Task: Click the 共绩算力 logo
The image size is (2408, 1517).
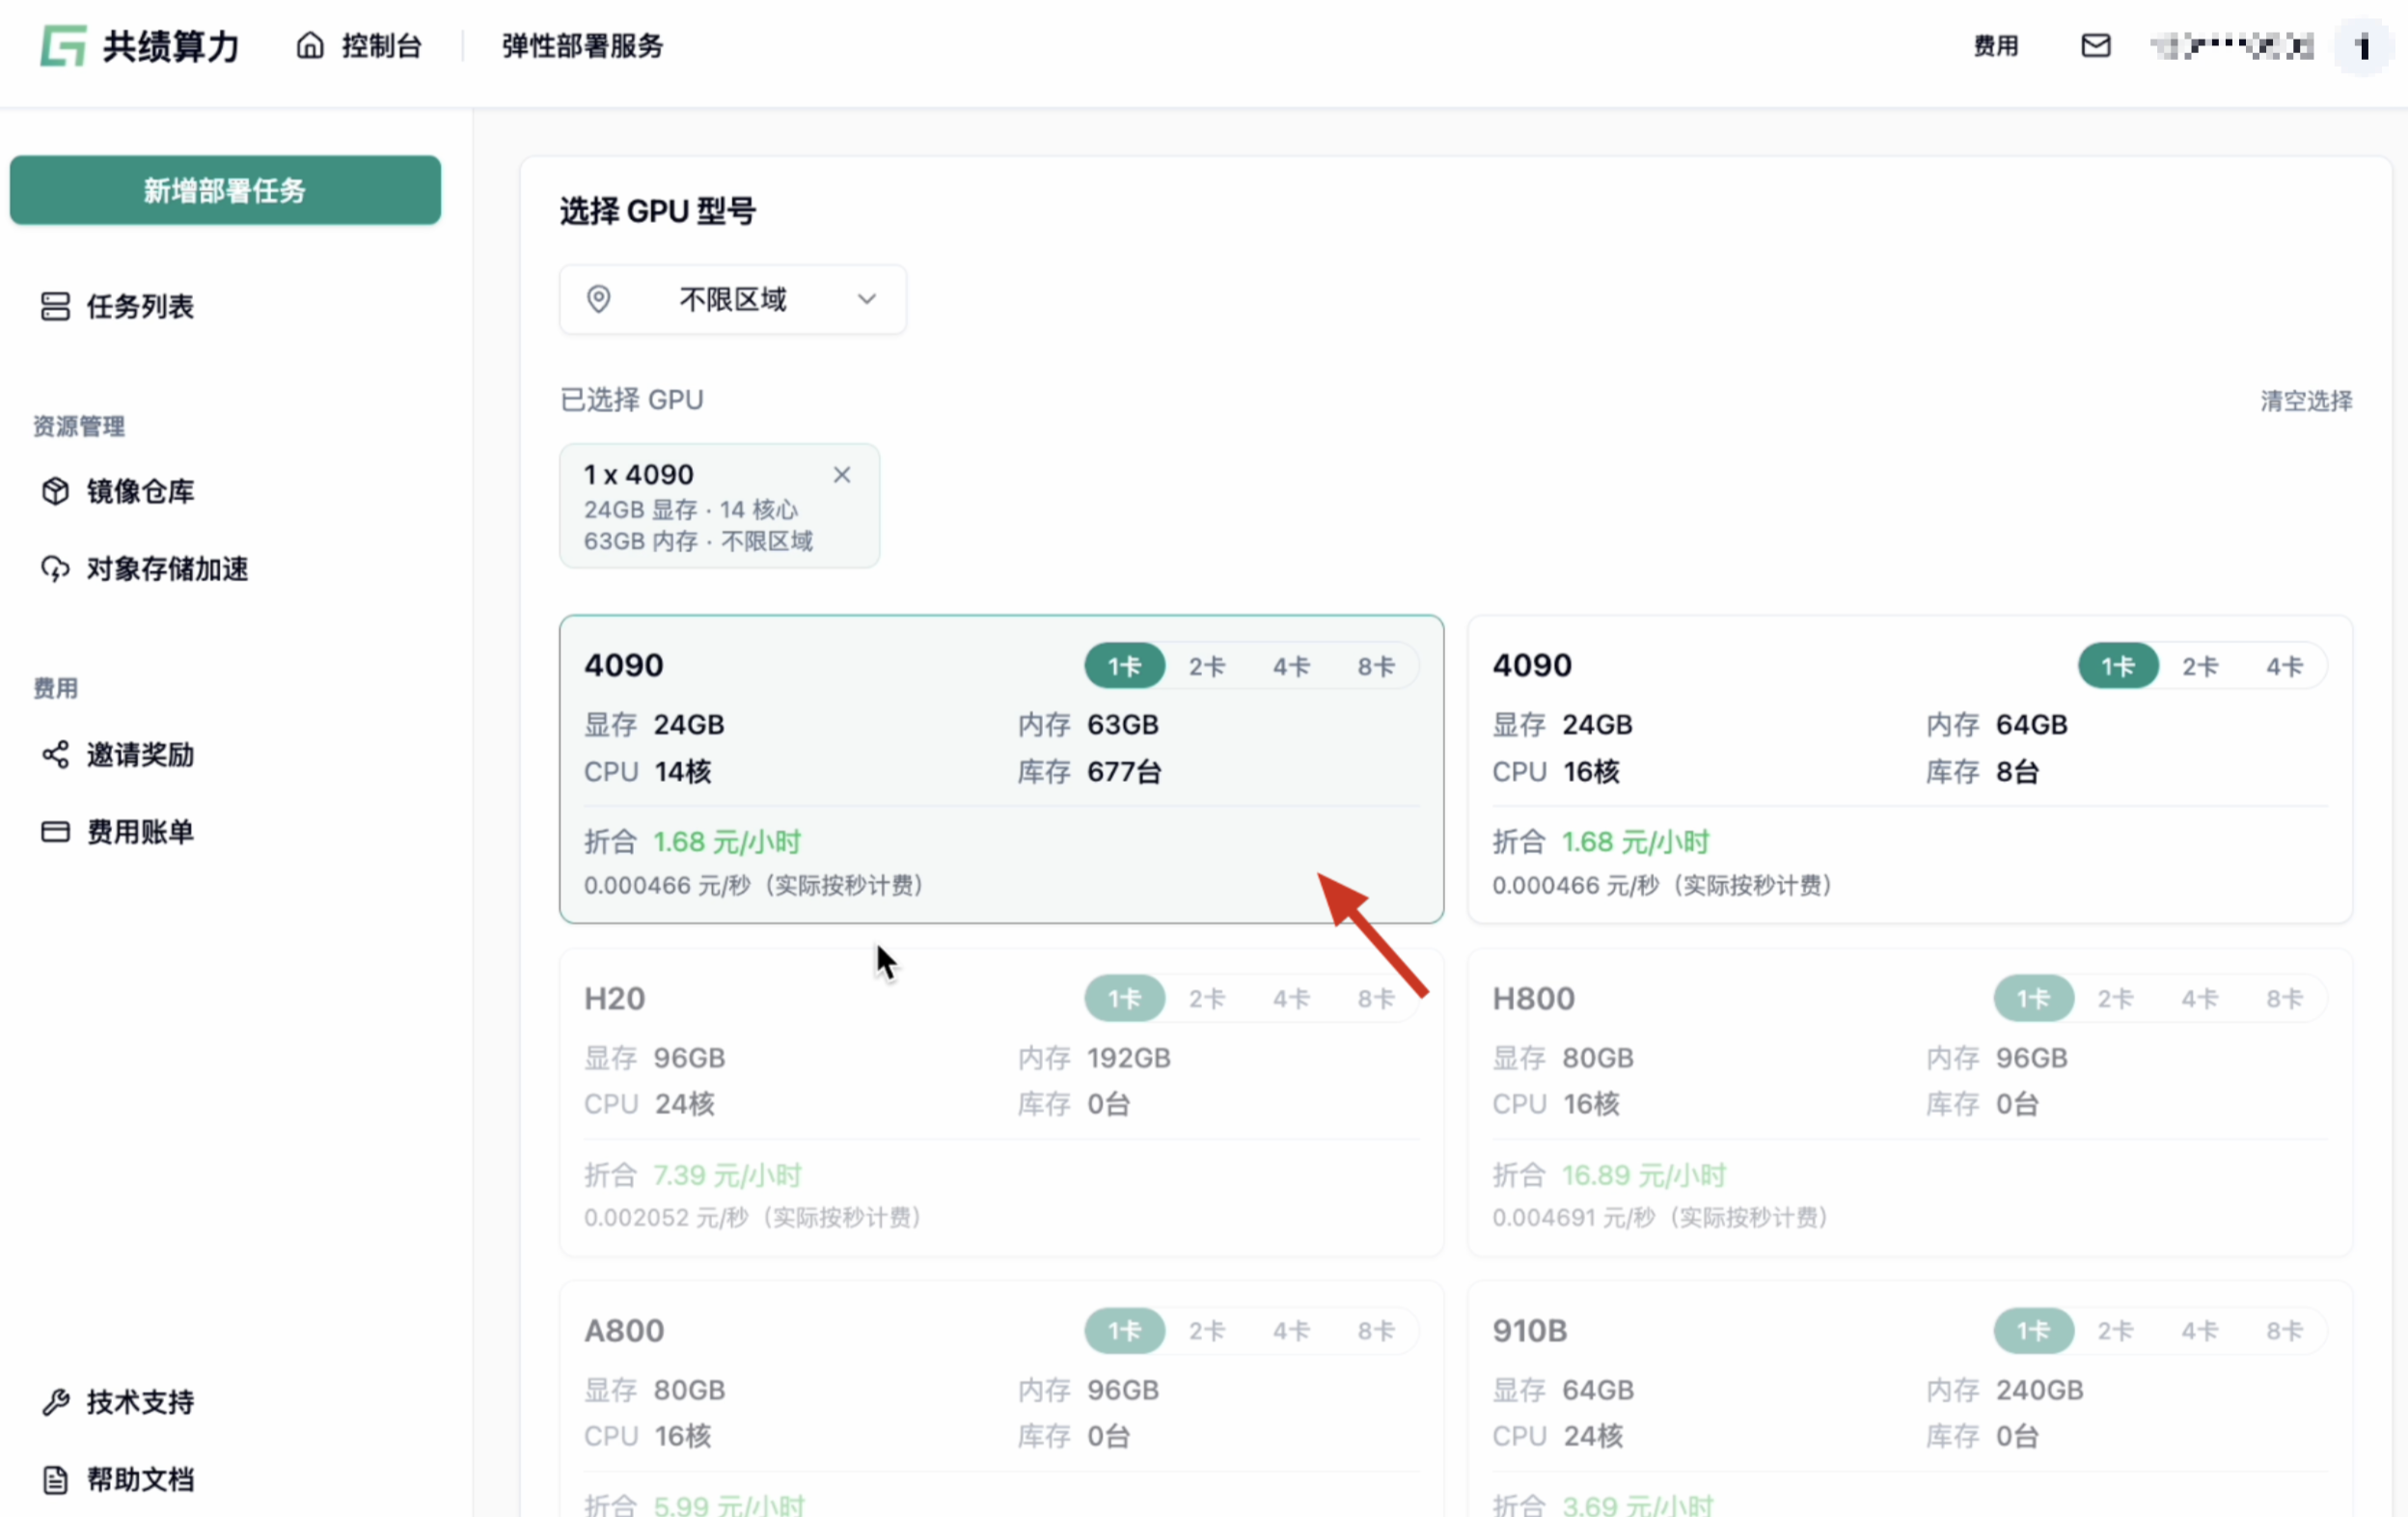Action: [140, 46]
